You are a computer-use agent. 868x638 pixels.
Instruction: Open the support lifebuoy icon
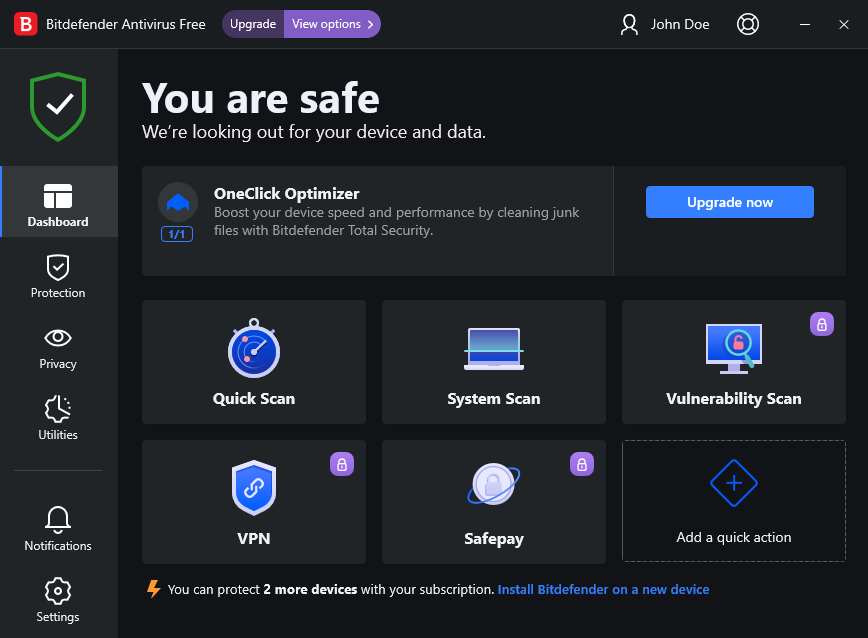coord(747,24)
